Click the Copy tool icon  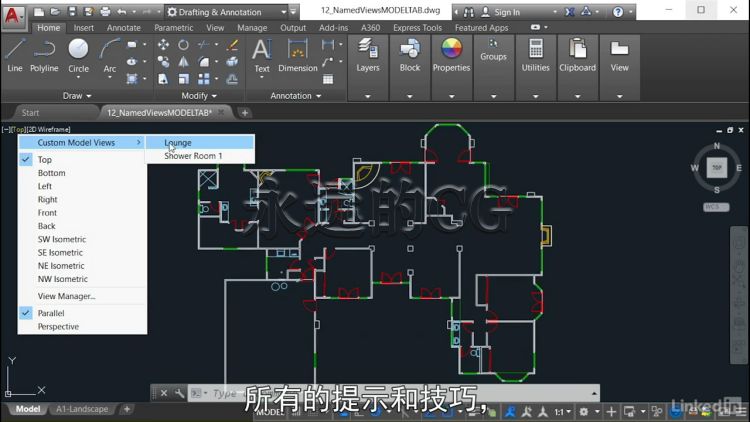tap(164, 62)
